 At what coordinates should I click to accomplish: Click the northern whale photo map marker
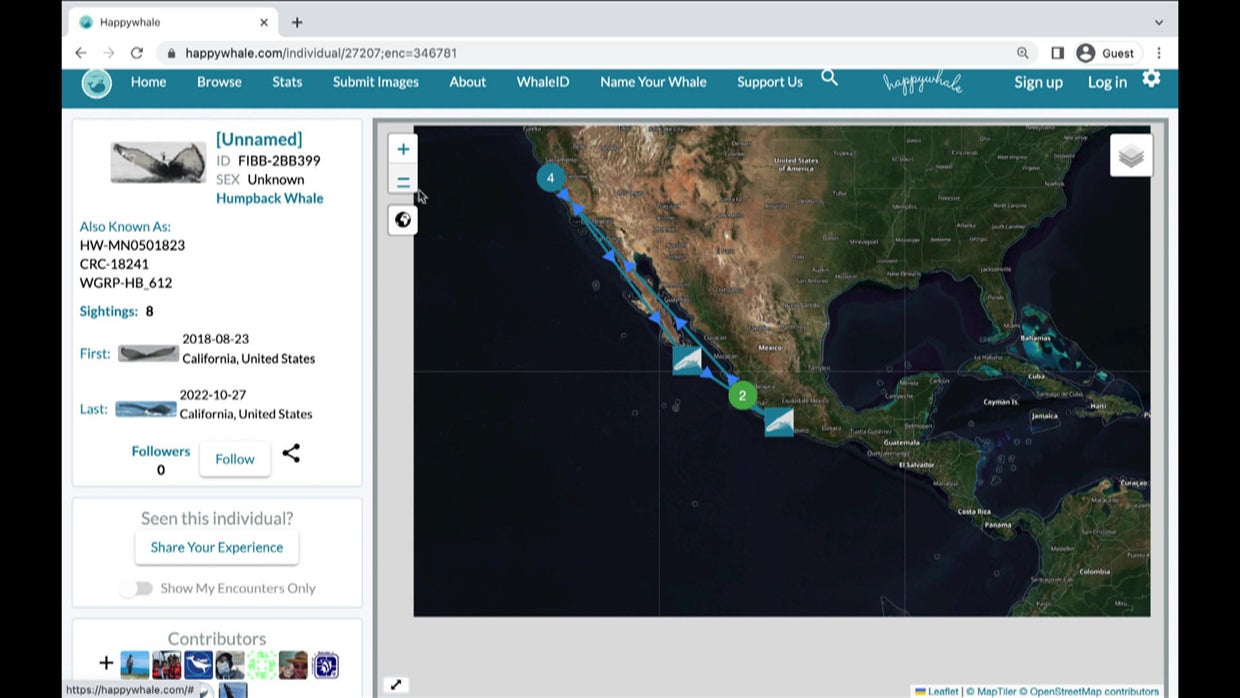[x=687, y=360]
